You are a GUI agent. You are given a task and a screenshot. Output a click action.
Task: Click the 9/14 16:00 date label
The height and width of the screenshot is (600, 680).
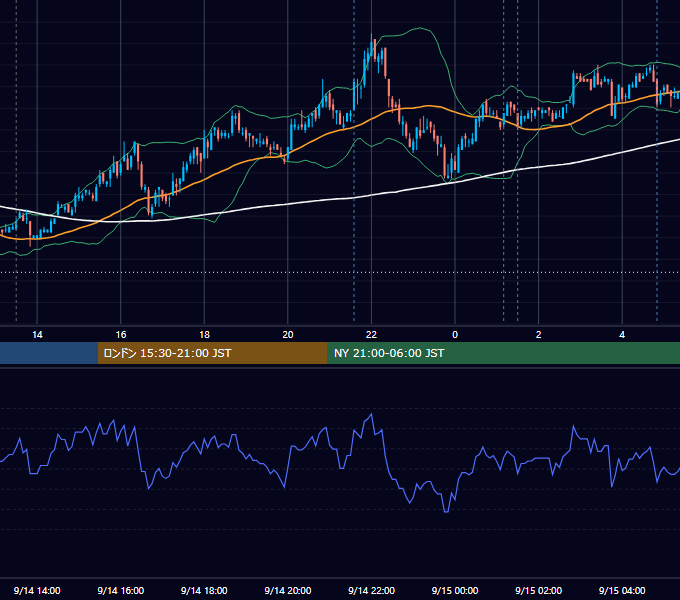(x=121, y=590)
